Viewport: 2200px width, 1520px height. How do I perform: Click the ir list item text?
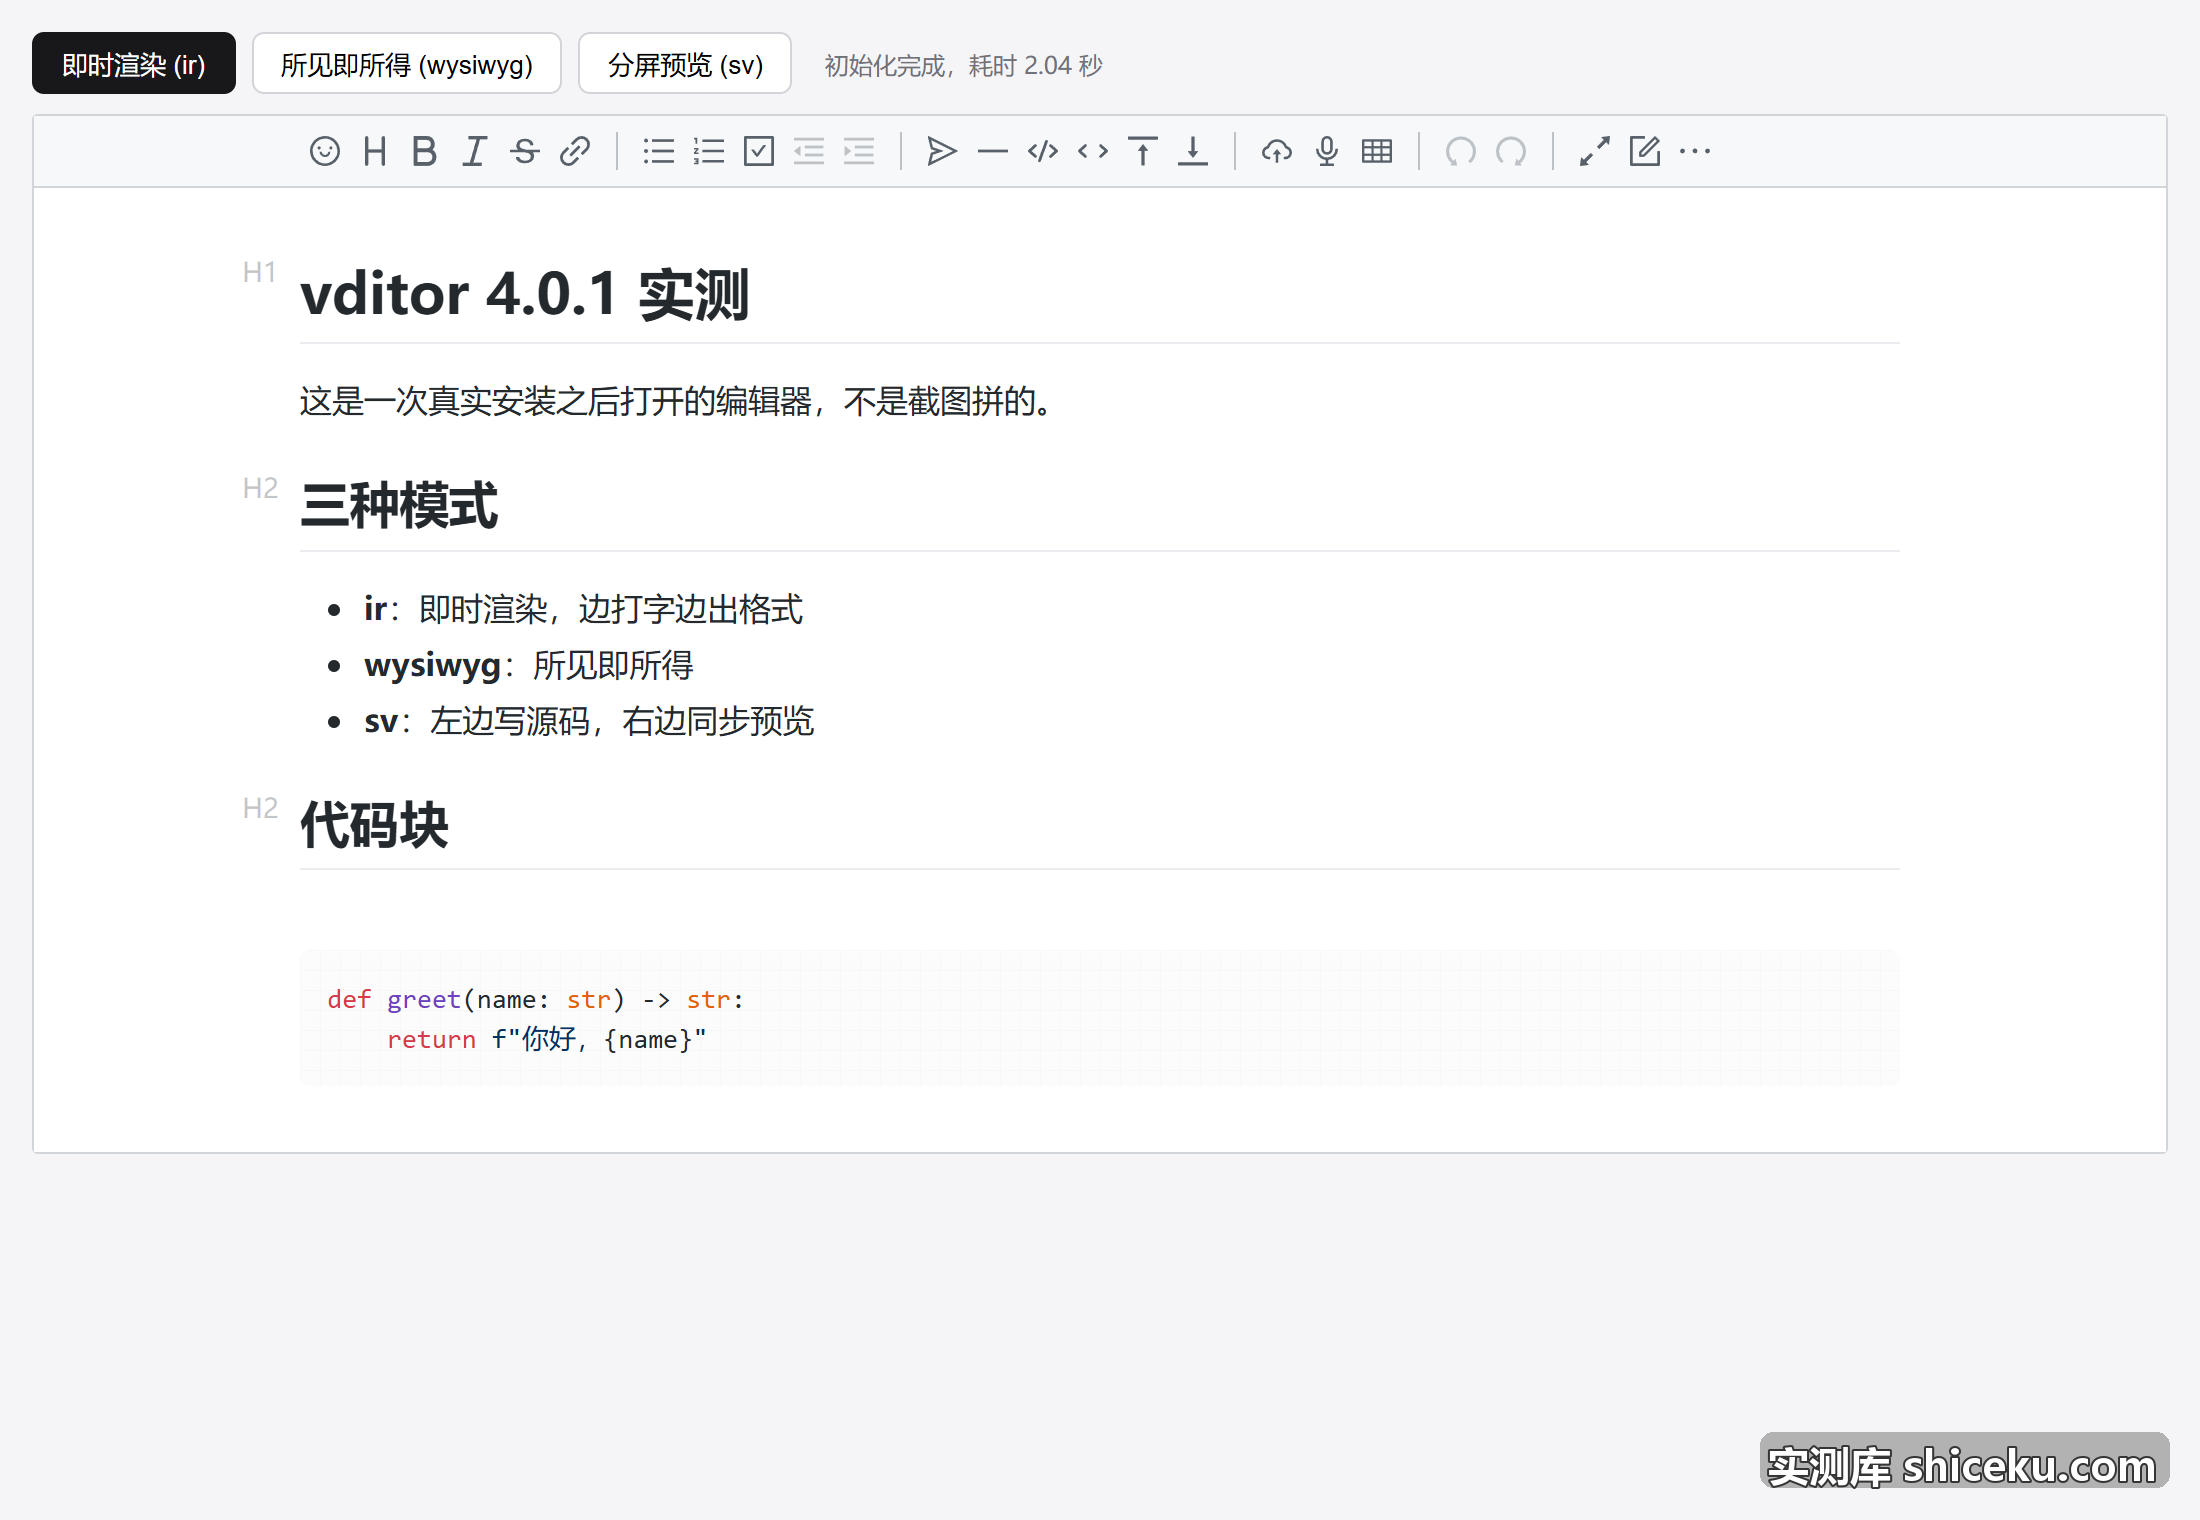click(x=583, y=609)
